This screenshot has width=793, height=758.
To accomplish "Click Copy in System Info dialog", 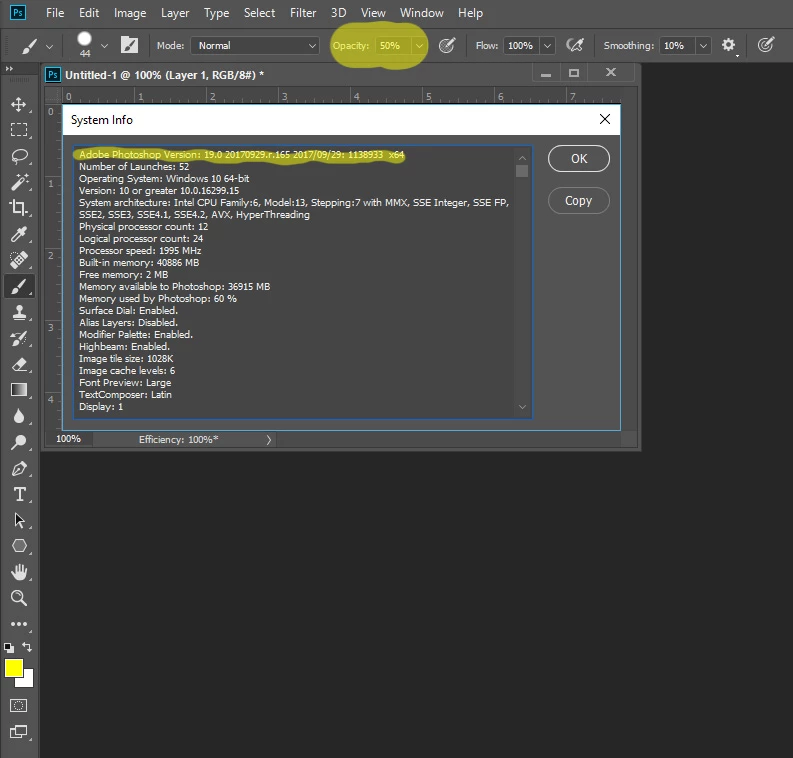I will pyautogui.click(x=579, y=201).
